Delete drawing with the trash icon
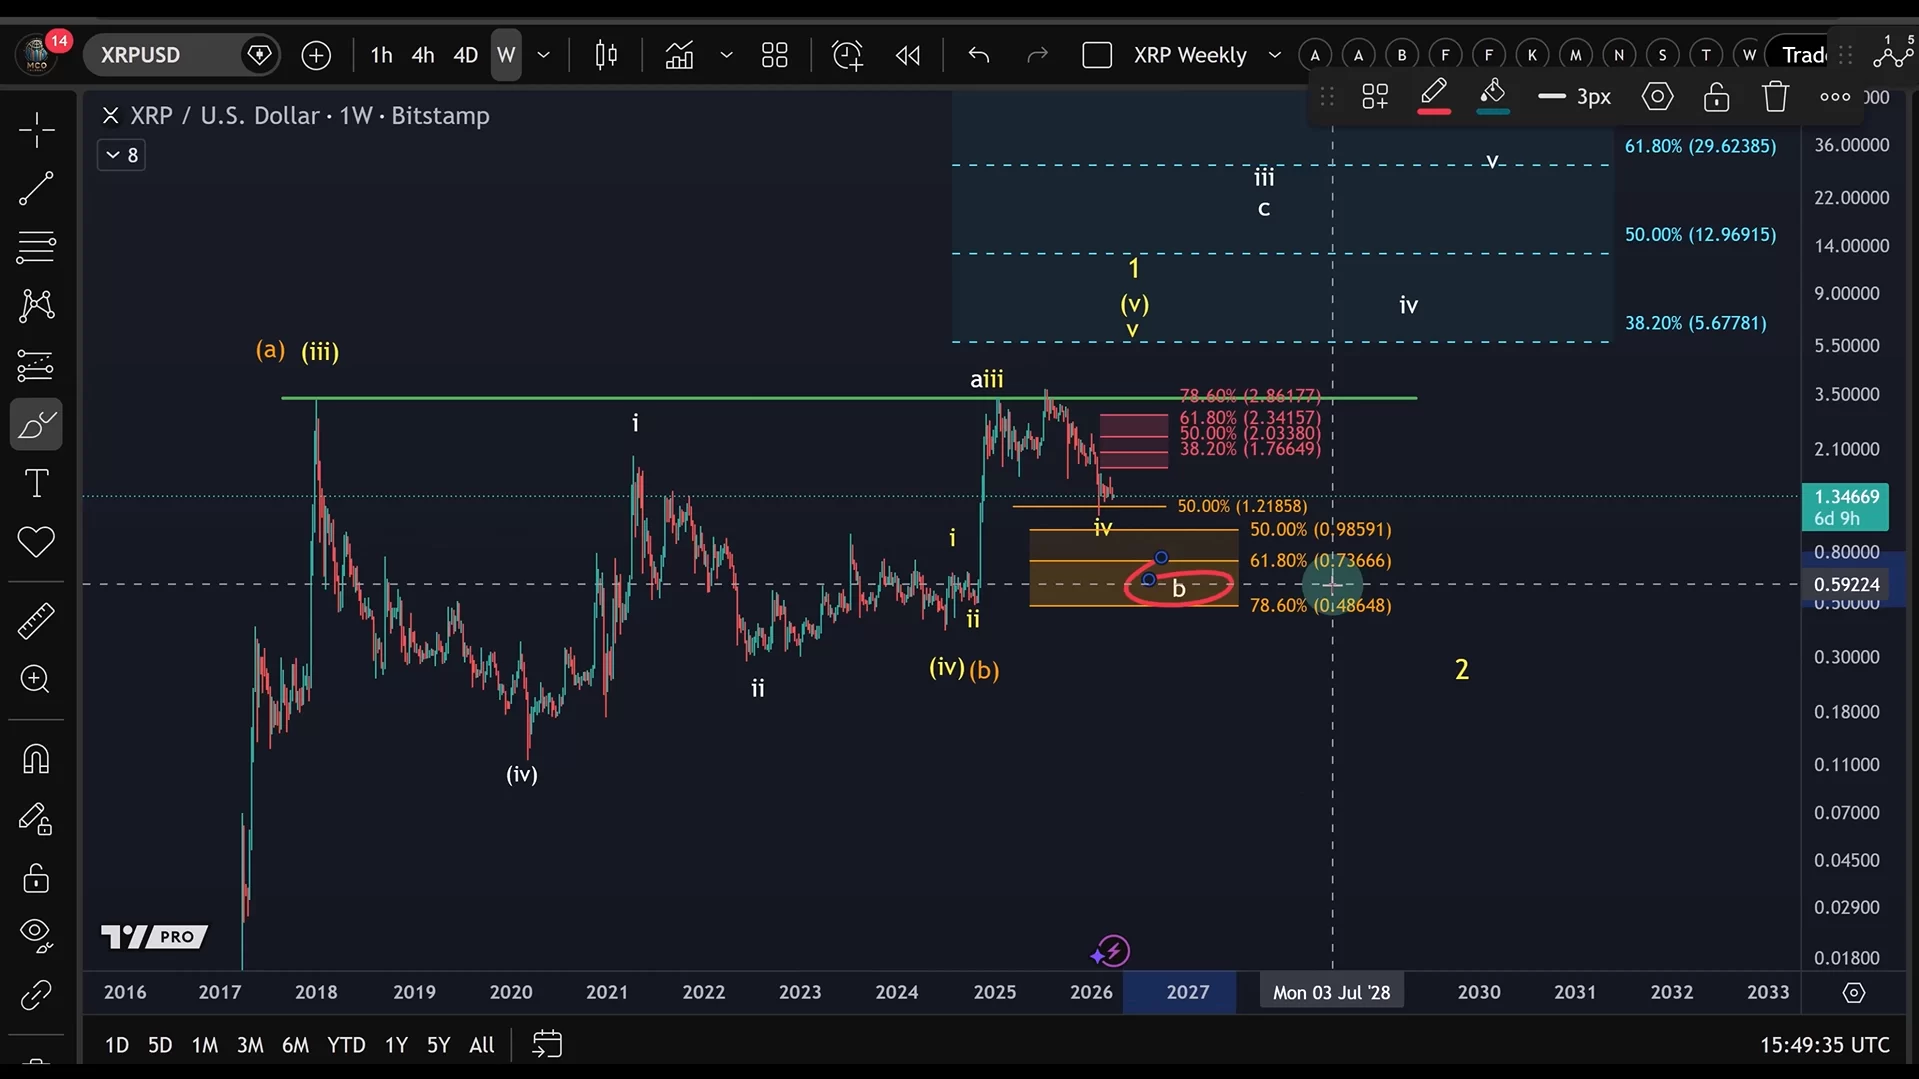This screenshot has width=1919, height=1079. [x=1775, y=97]
